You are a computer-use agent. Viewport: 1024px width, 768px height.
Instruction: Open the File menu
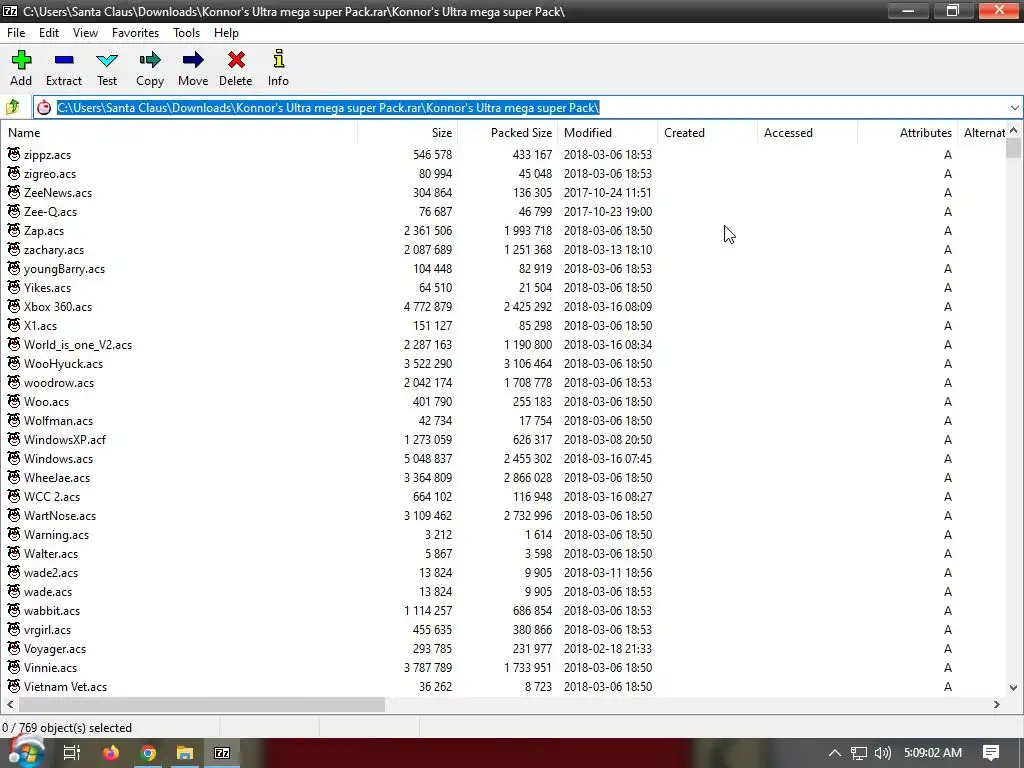pyautogui.click(x=16, y=33)
